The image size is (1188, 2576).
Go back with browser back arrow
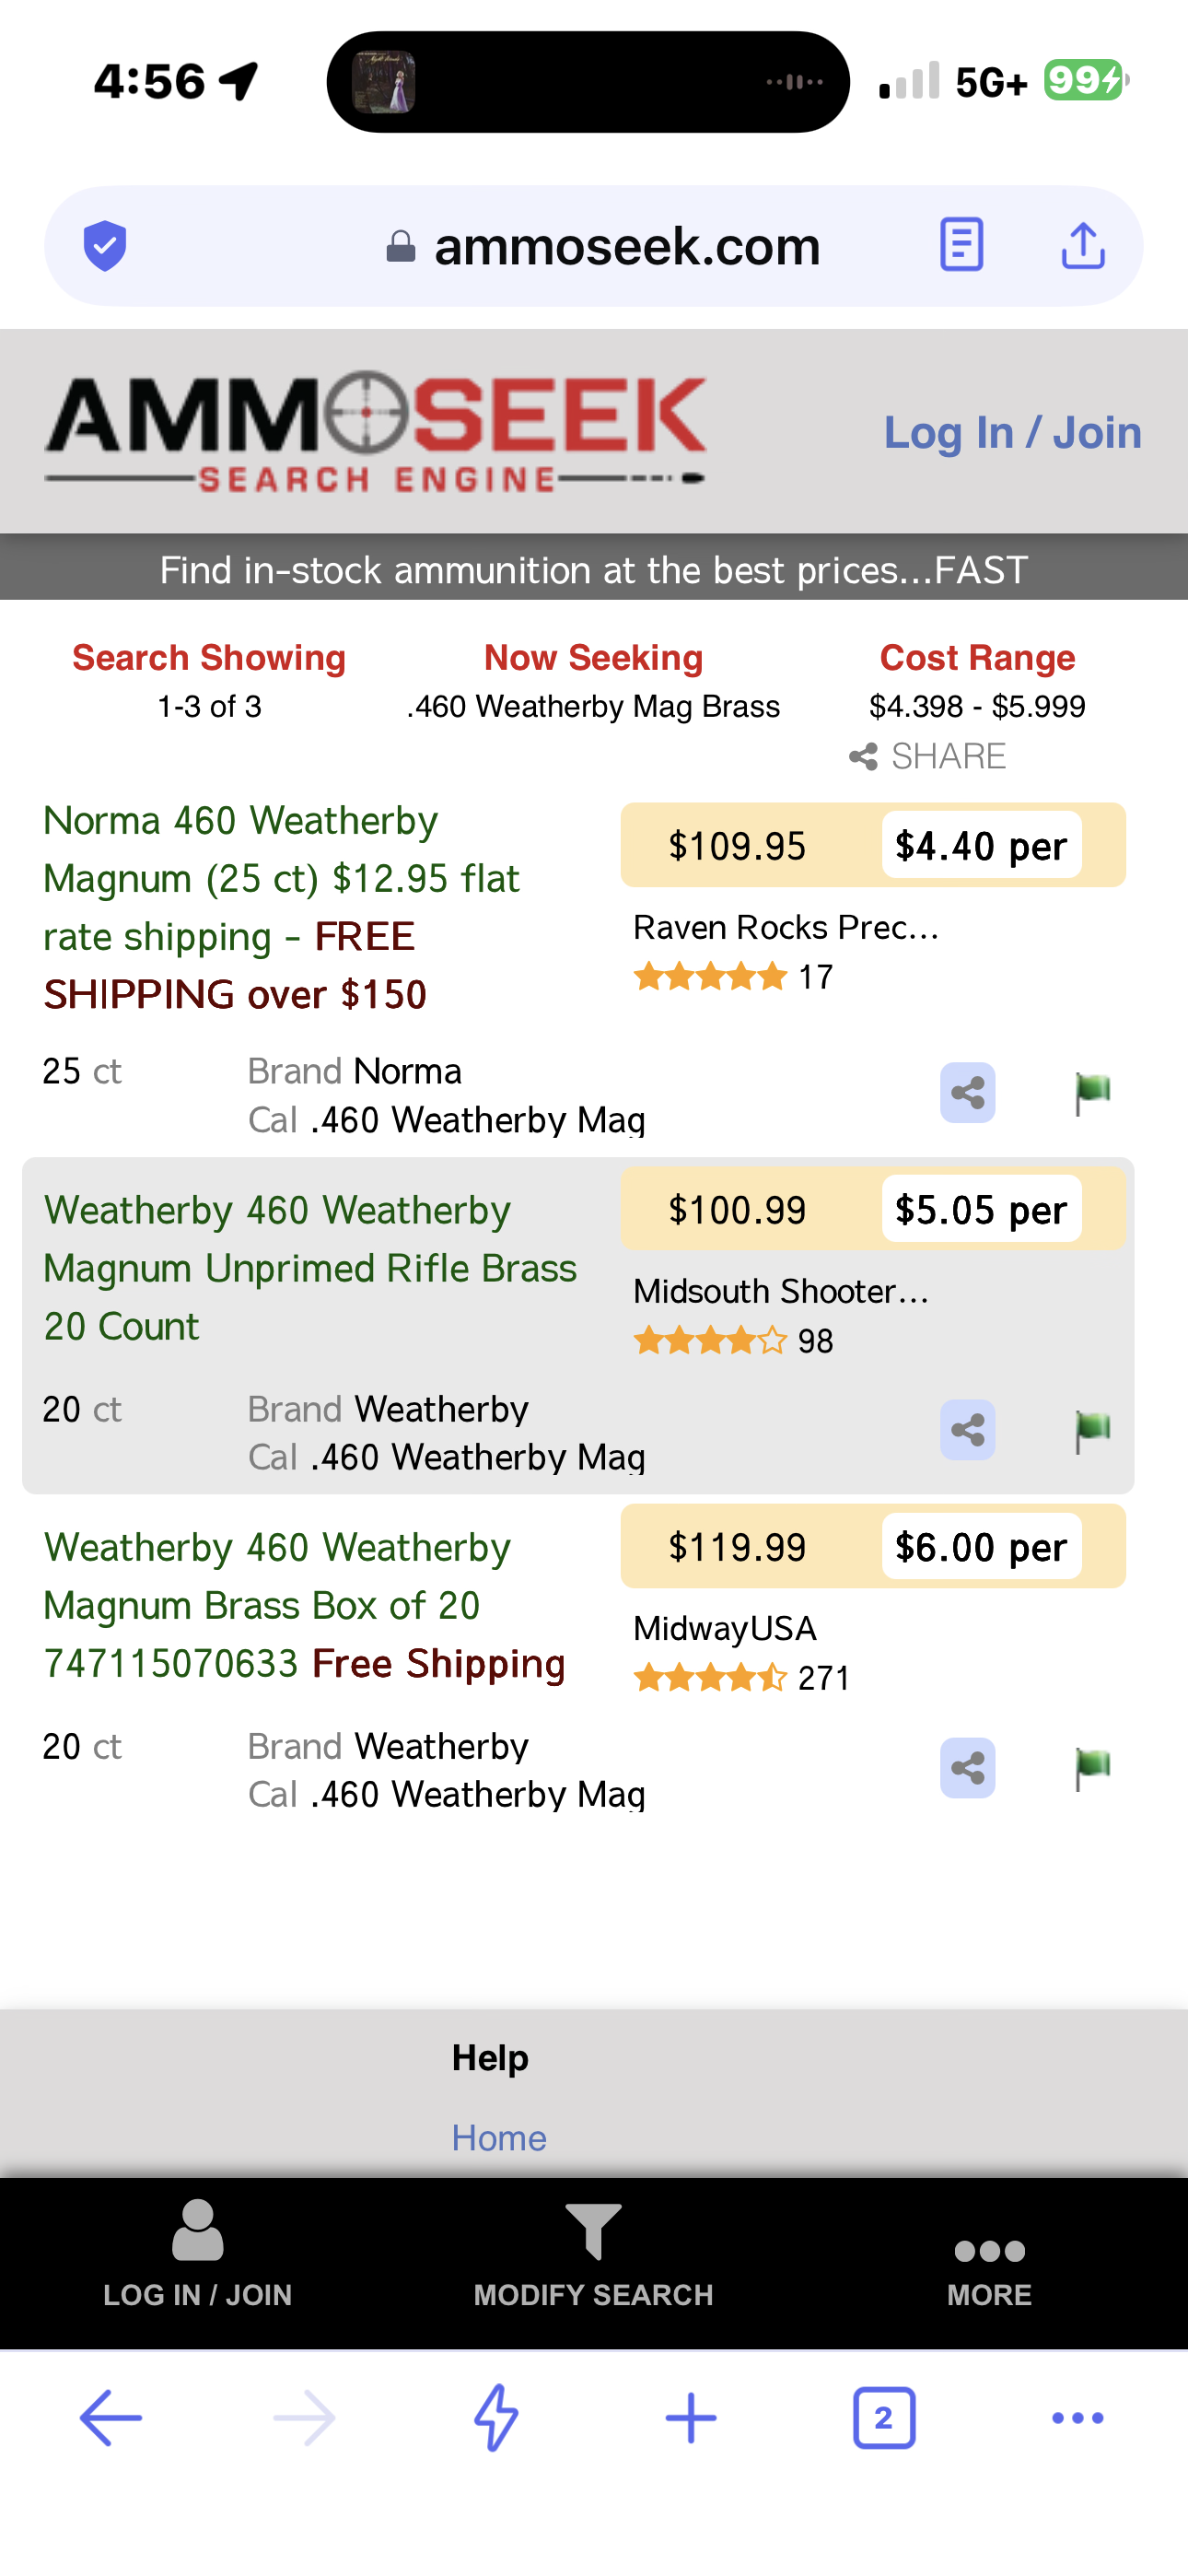[x=111, y=2418]
